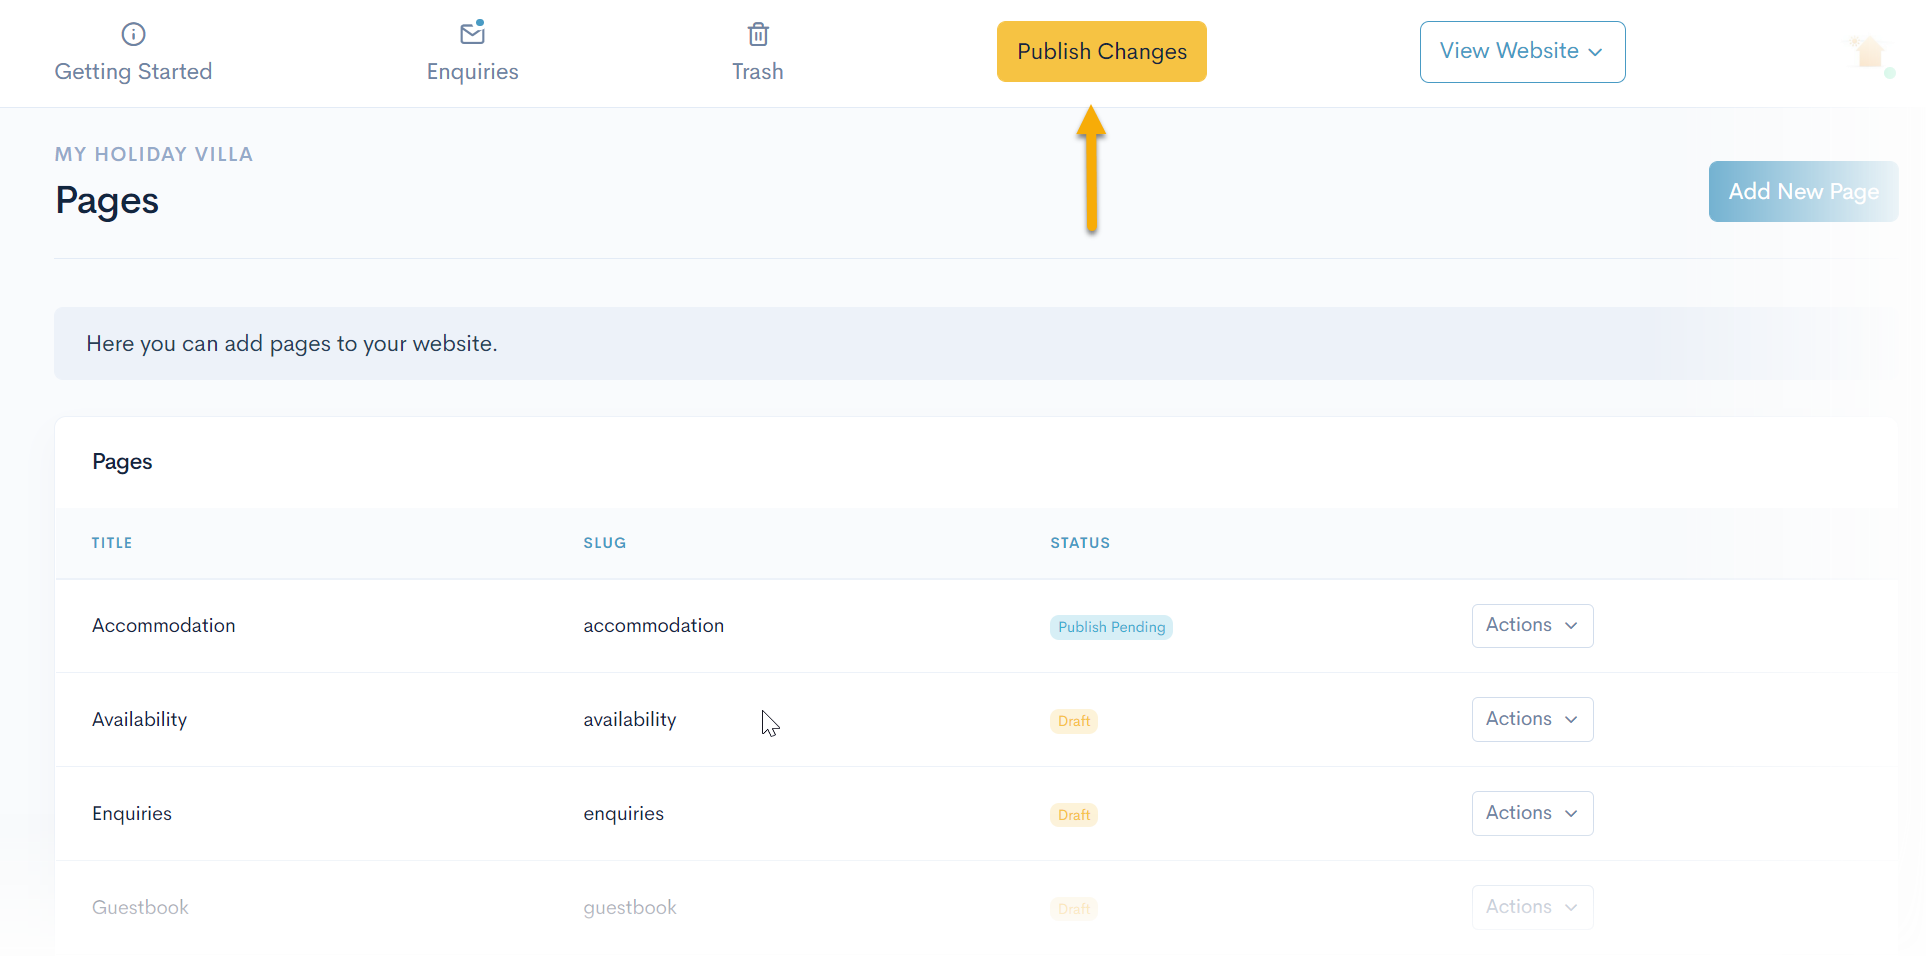Screen dimensions: 1927x957
Task: Open Actions dropdown for Availability page
Action: (x=1531, y=720)
